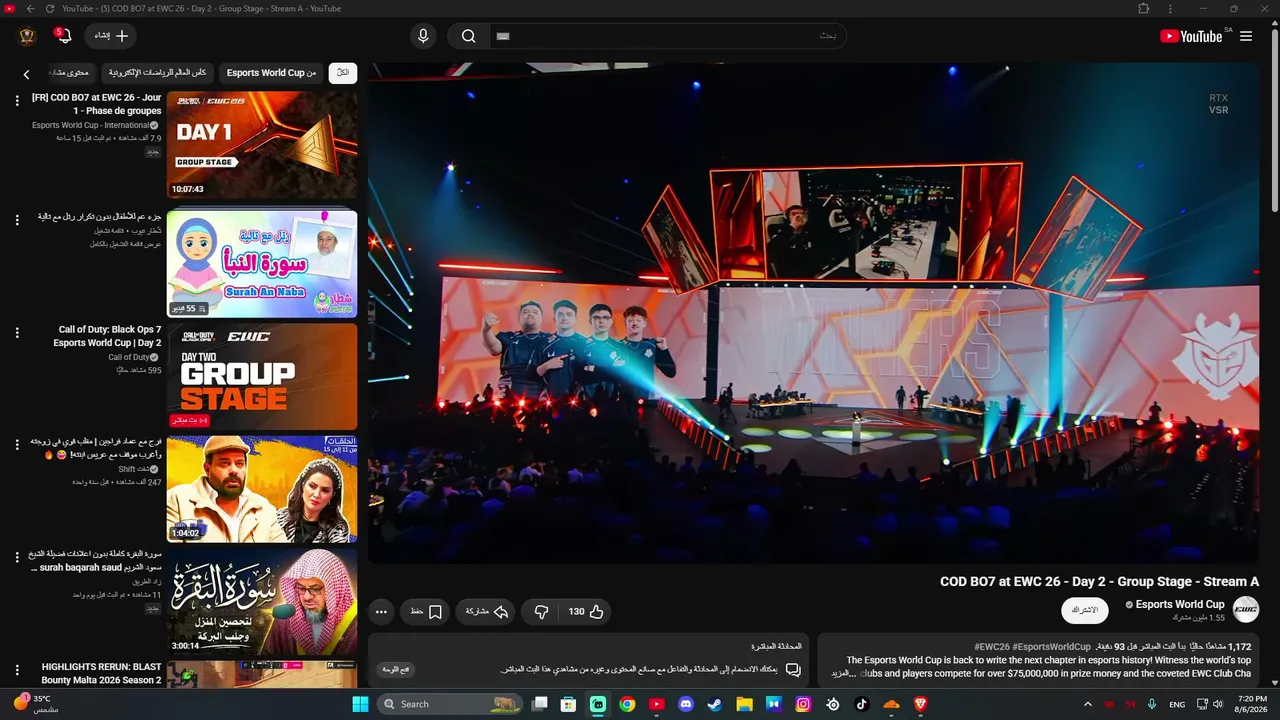Open the live chat panel button
Viewport: 1280px width, 720px height.
coord(397,670)
